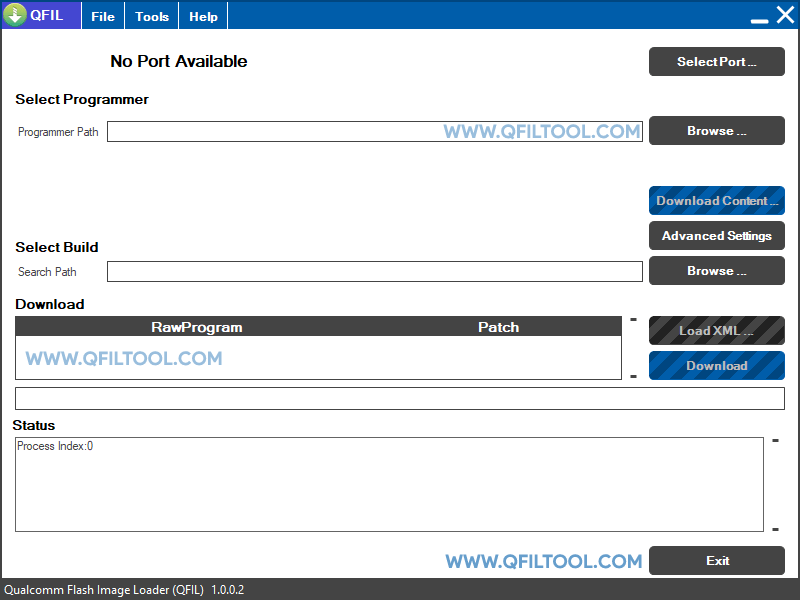Open Advanced Settings
This screenshot has height=600, width=800.
(x=716, y=236)
